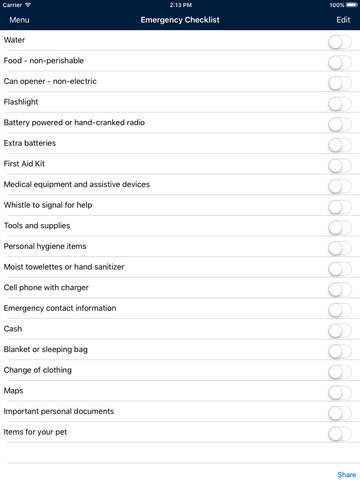Image resolution: width=360 pixels, height=480 pixels.
Task: Share the emergency checklist
Action: [347, 474]
